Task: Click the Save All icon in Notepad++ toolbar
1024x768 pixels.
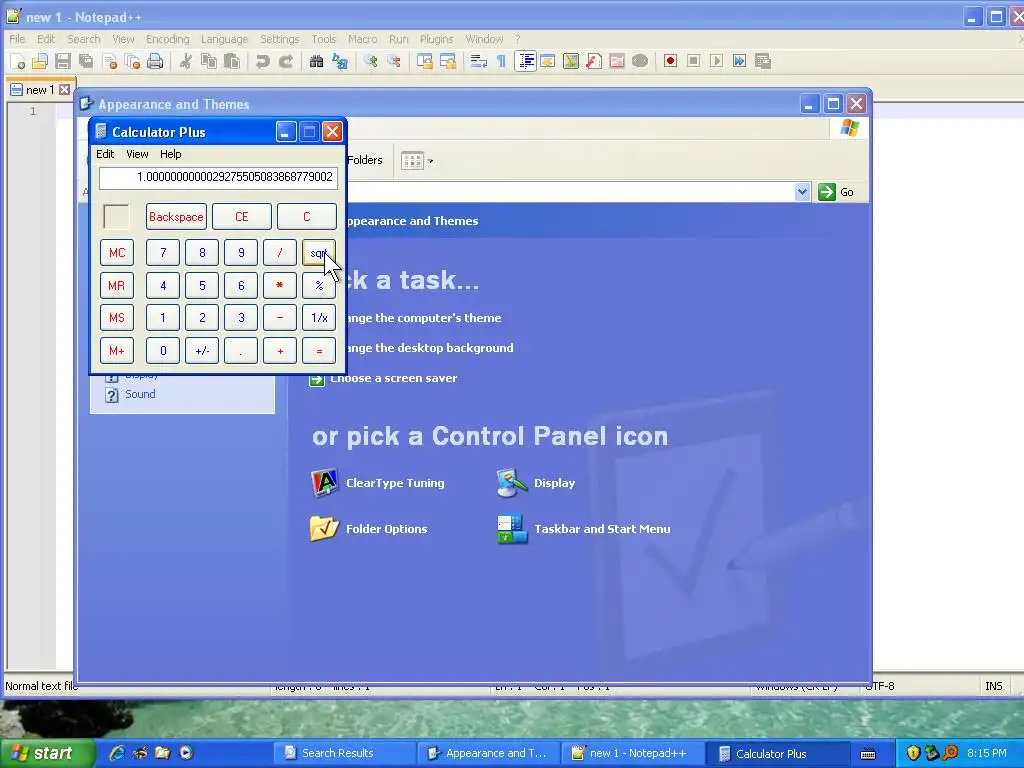Action: [x=86, y=61]
